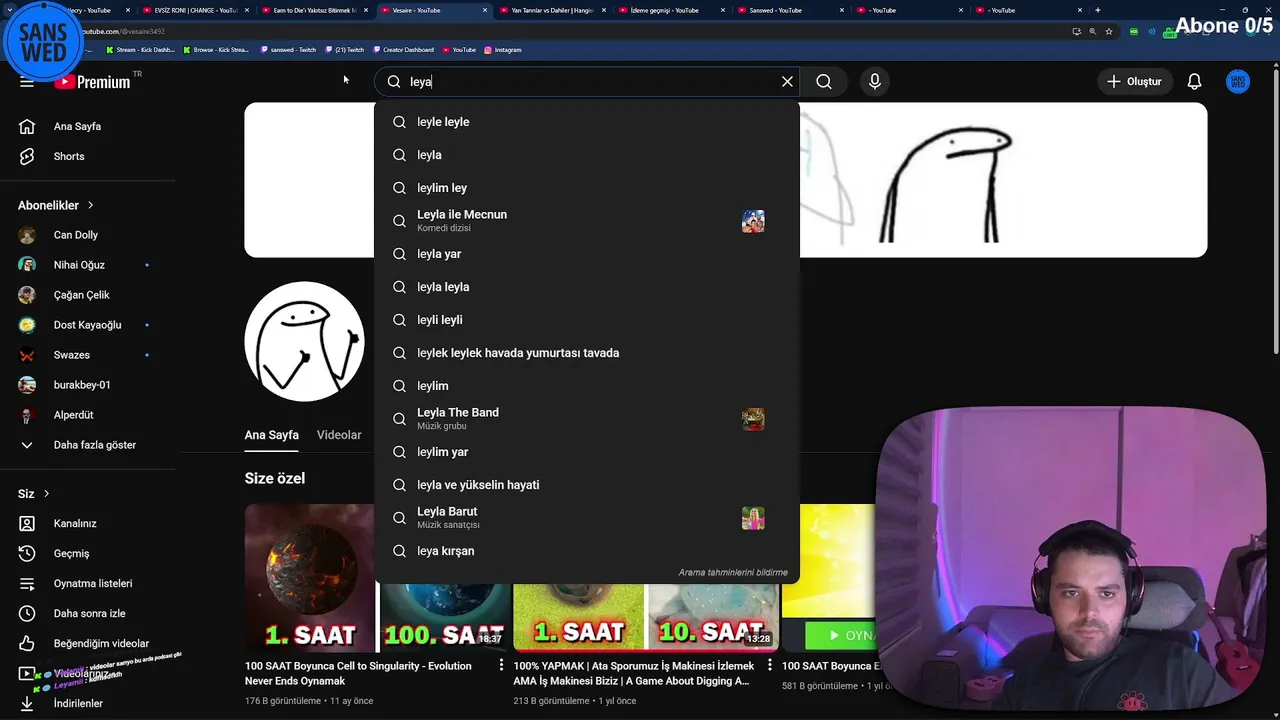Select the suggestion leylim ley
Screen dimensions: 1280x720
click(x=587, y=188)
